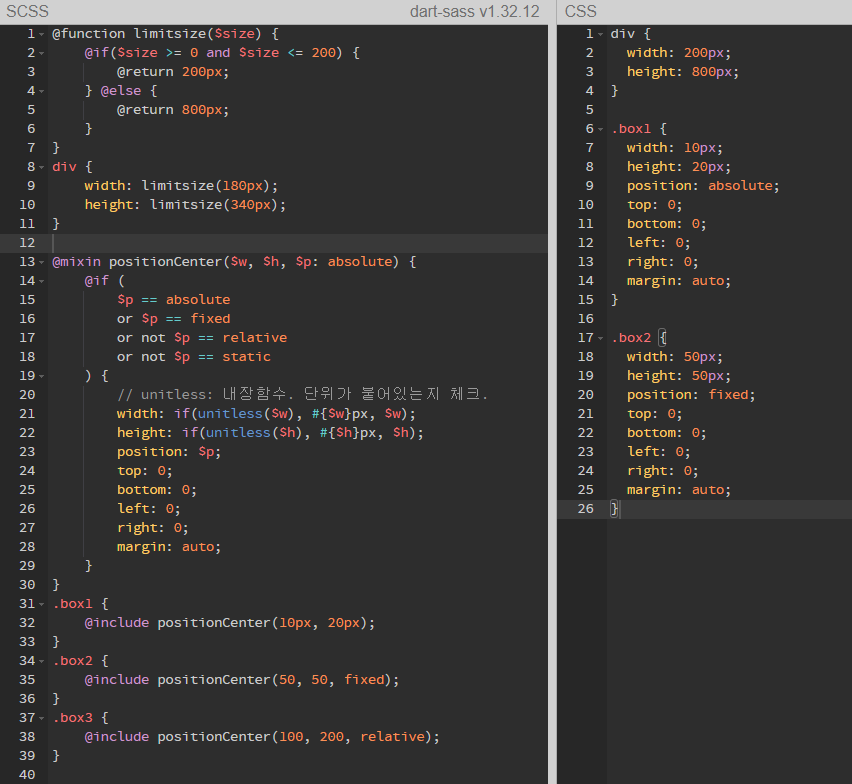This screenshot has height=784, width=852.
Task: Collapse the div block fold on SCSS line 8
Action: point(42,168)
